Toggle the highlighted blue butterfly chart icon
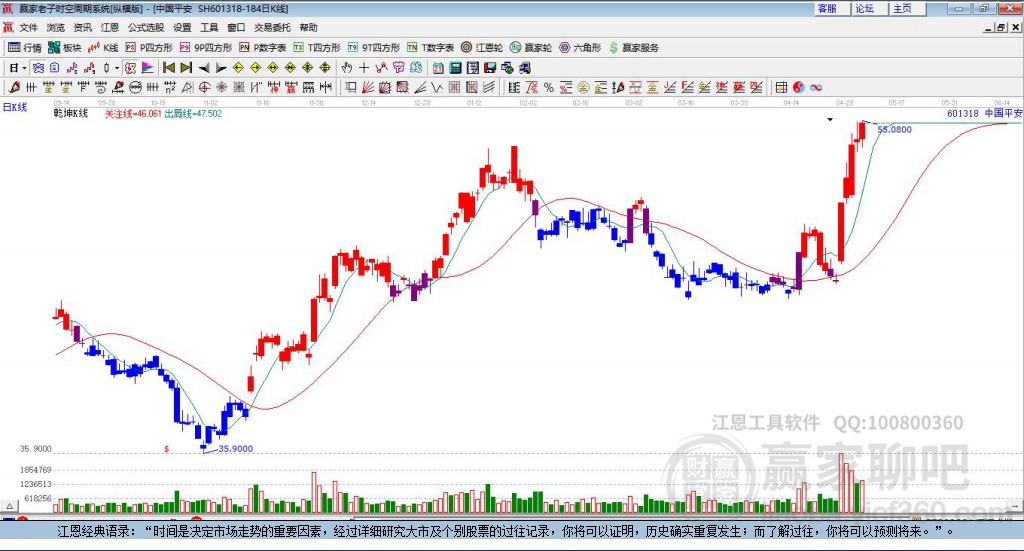The image size is (1024, 551). 39,68
